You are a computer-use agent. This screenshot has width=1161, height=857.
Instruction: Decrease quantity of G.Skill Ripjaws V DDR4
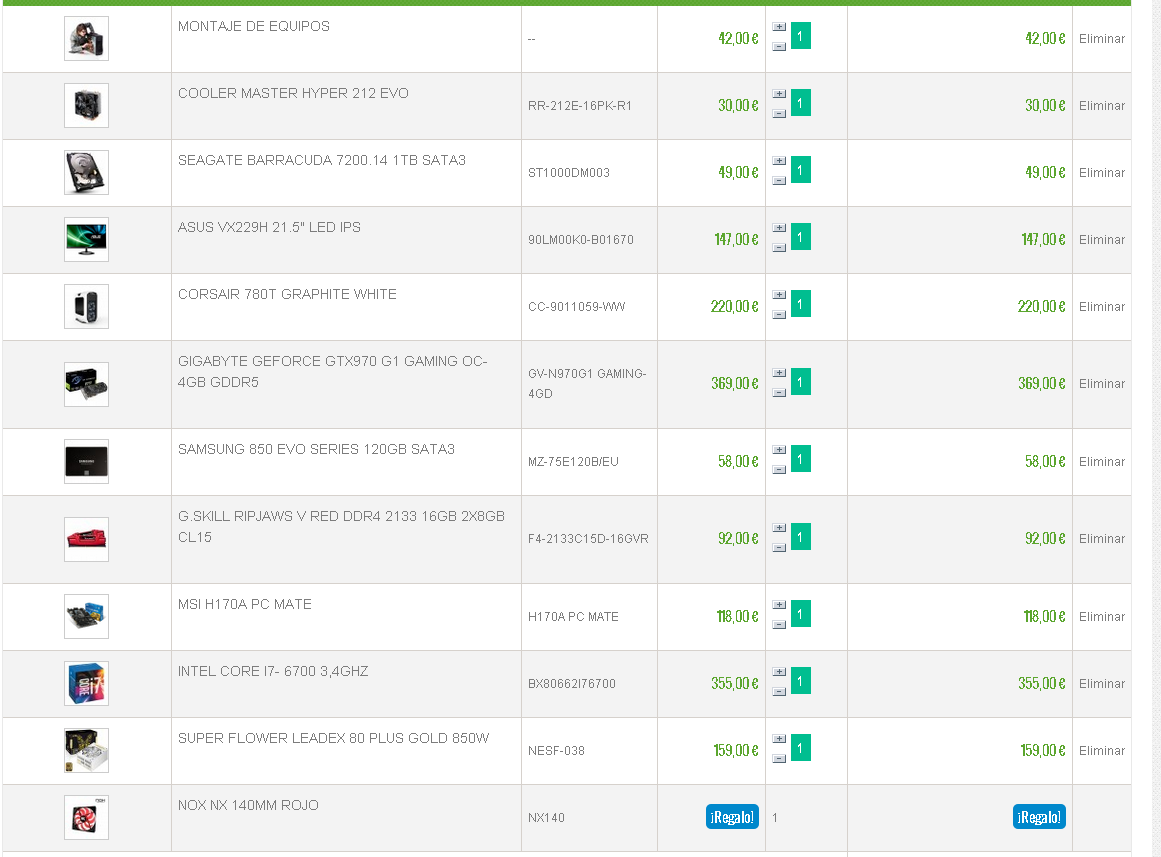[x=779, y=548]
